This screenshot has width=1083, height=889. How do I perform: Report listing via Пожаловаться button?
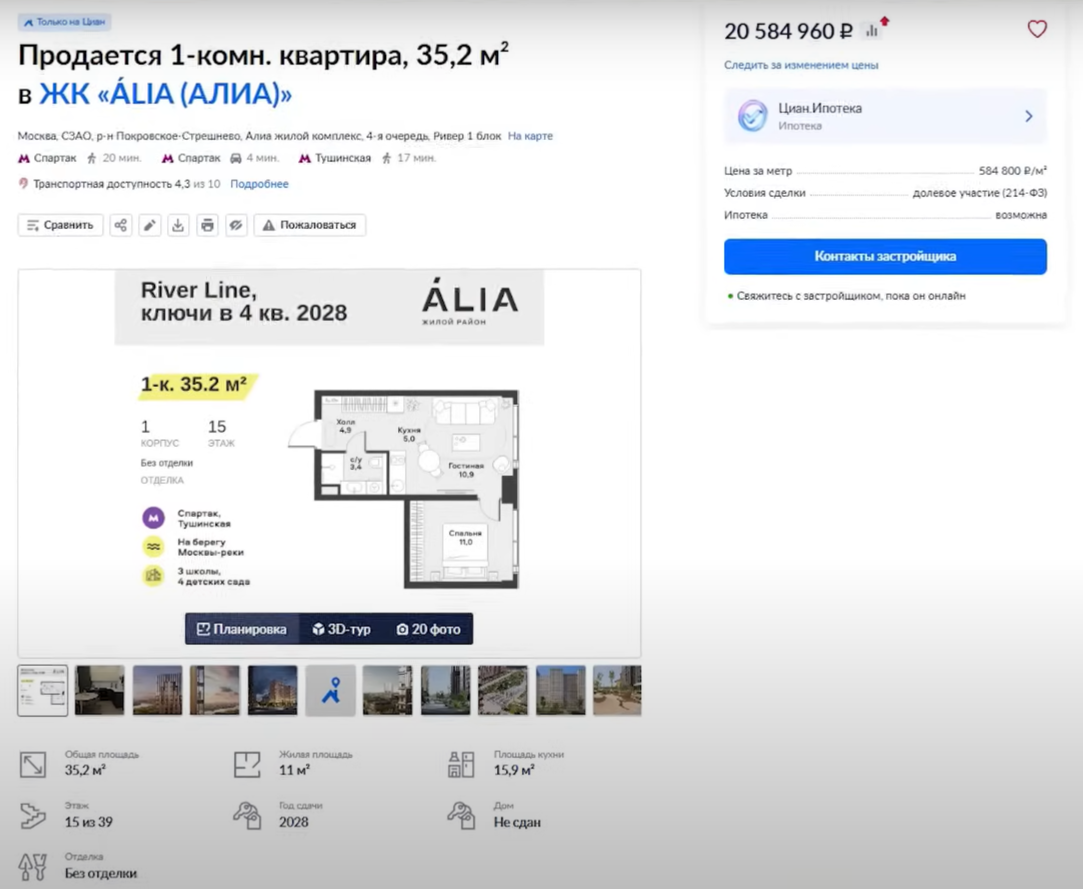point(309,225)
